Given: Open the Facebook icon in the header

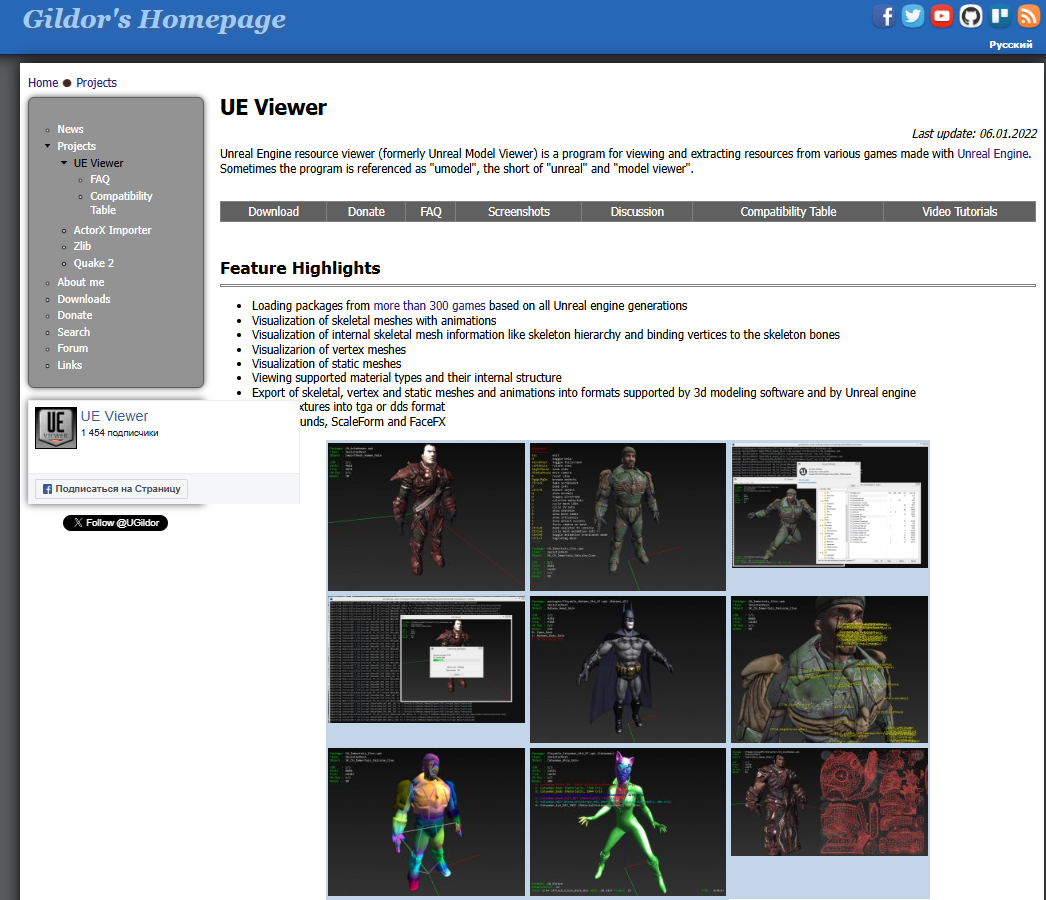Looking at the screenshot, I should click(x=884, y=16).
